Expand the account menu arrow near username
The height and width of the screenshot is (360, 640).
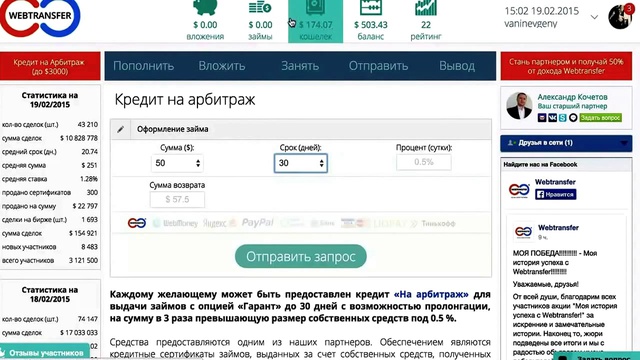pyautogui.click(x=594, y=17)
